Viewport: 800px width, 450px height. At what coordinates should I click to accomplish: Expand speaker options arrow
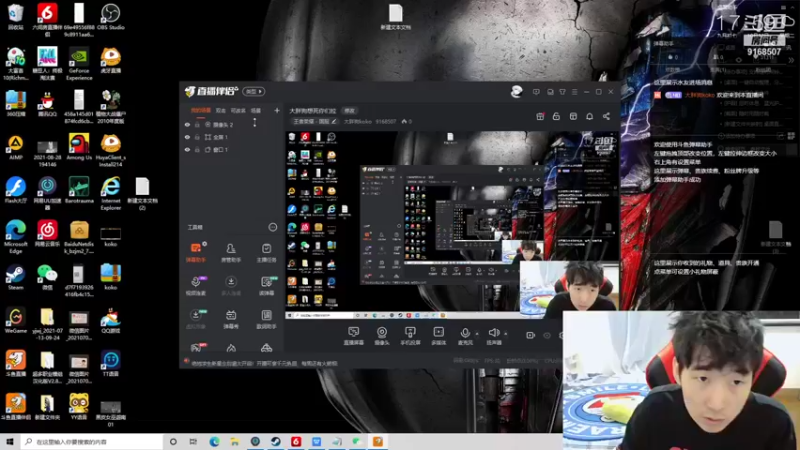[x=506, y=334]
